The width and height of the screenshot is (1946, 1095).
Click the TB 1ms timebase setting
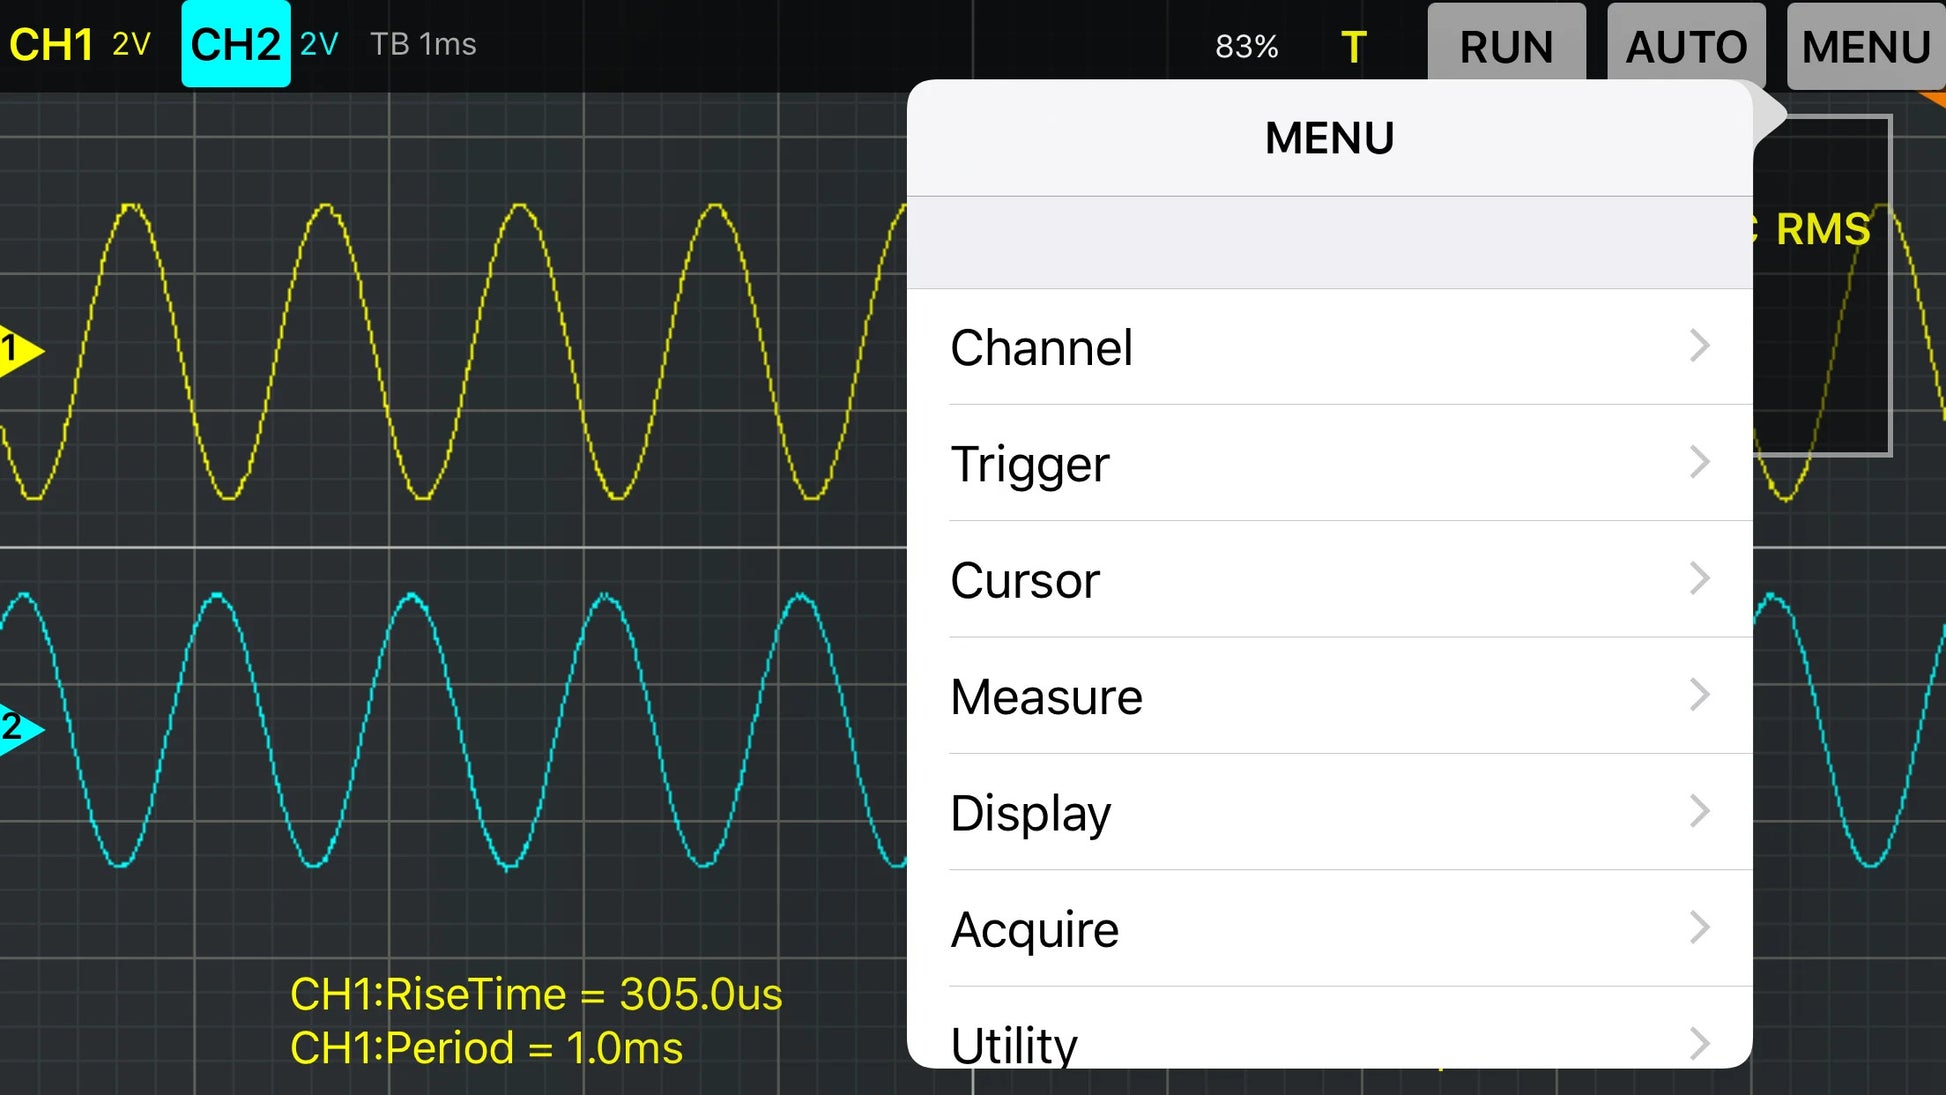[x=423, y=45]
